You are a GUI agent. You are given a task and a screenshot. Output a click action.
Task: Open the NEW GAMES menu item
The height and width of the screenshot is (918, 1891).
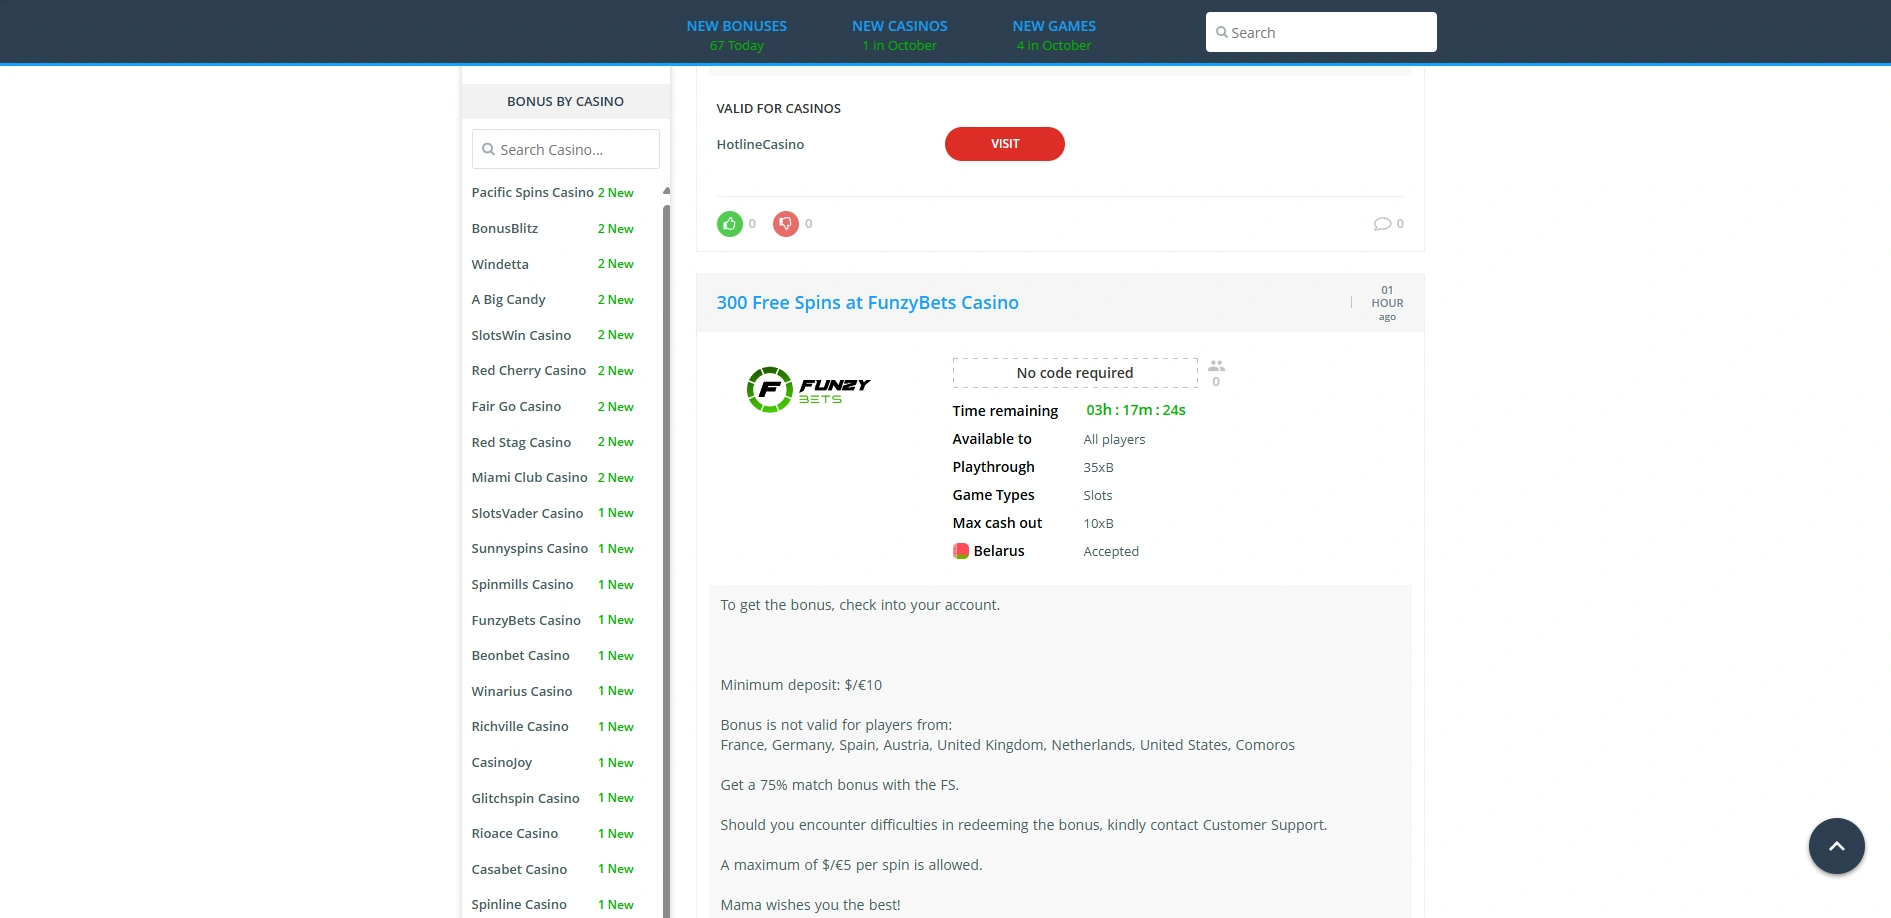1054,26
